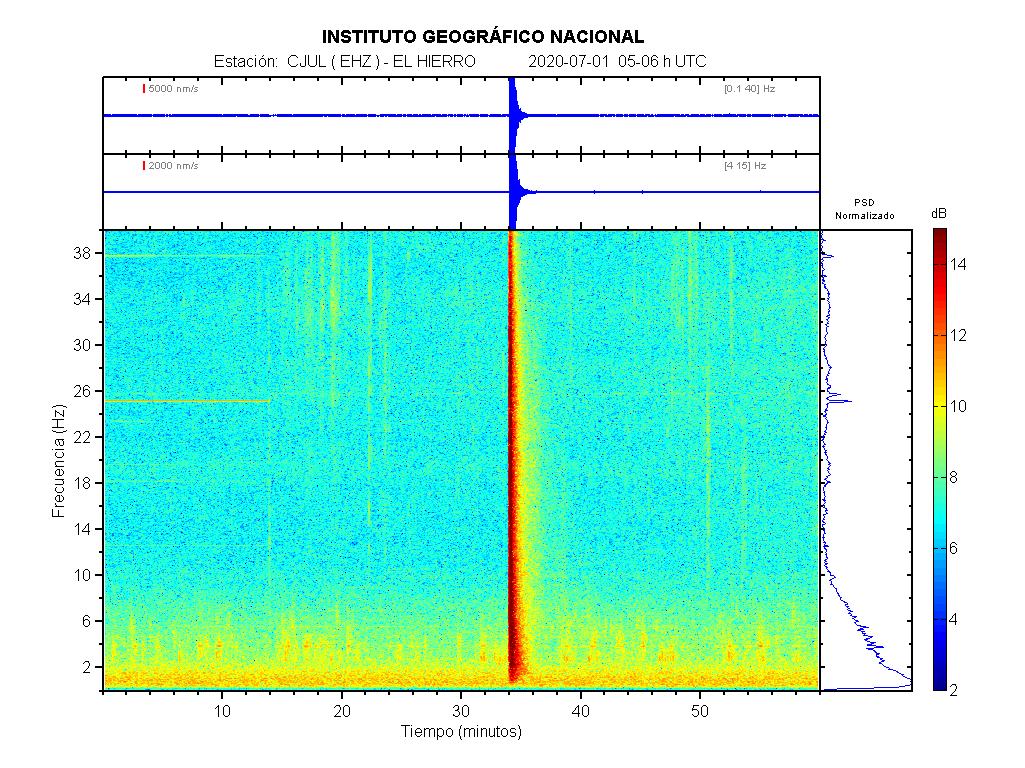Click the dB colorbar label

pos(939,214)
